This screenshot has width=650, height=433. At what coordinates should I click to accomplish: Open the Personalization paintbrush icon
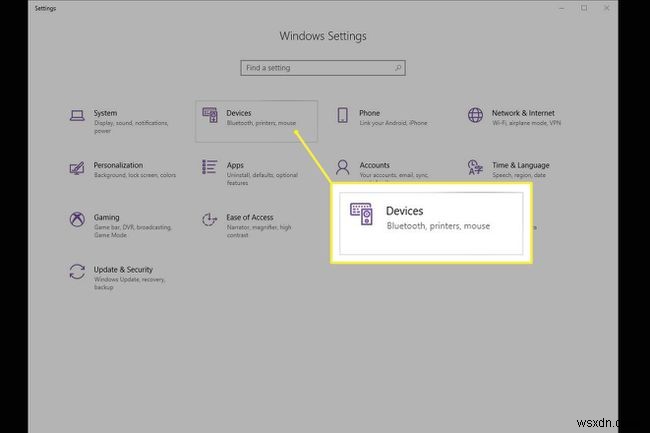point(77,168)
